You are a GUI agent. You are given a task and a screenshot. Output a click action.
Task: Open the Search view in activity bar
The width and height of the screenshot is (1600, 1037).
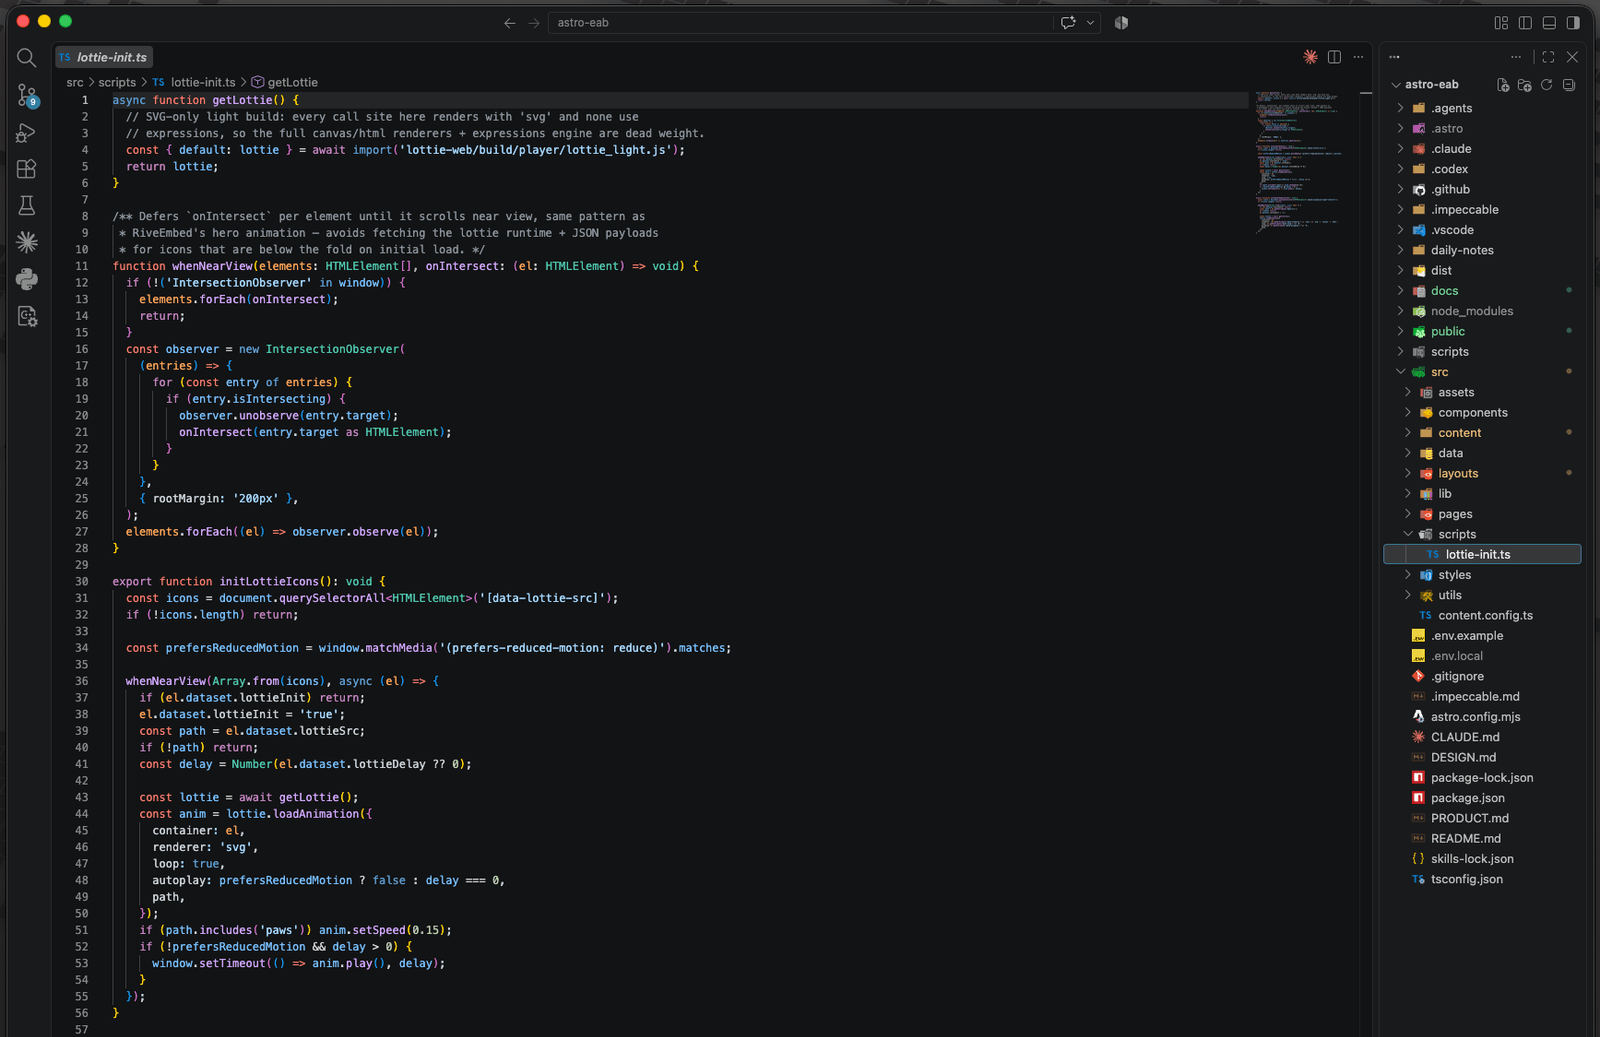(27, 58)
